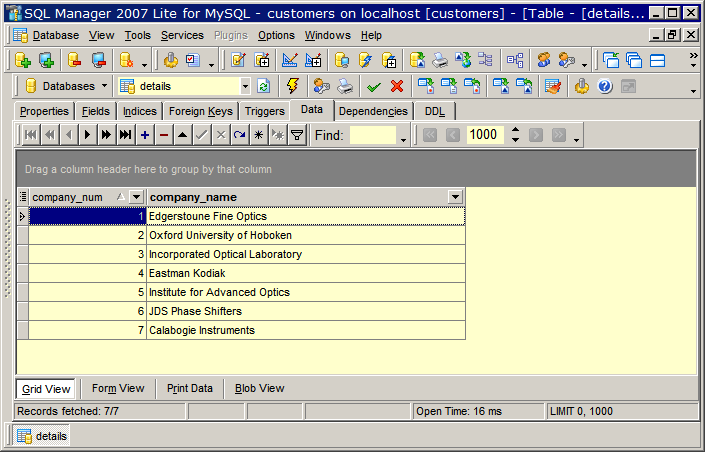Click the Register Host icon with green plus
The height and width of the screenshot is (452, 705).
pos(46,60)
